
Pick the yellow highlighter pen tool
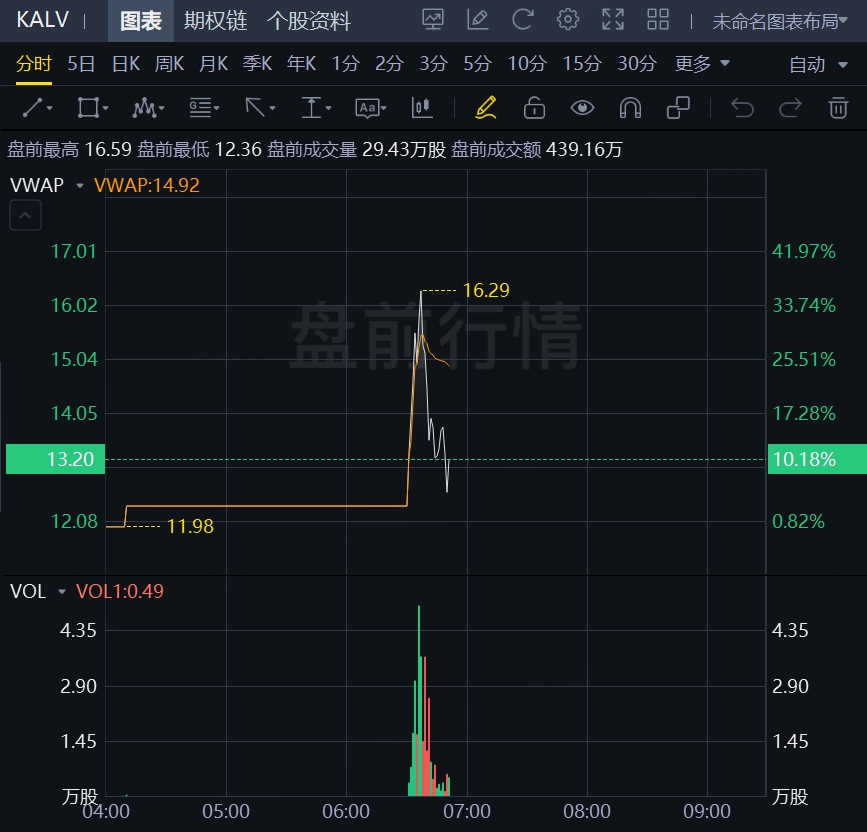[x=486, y=108]
